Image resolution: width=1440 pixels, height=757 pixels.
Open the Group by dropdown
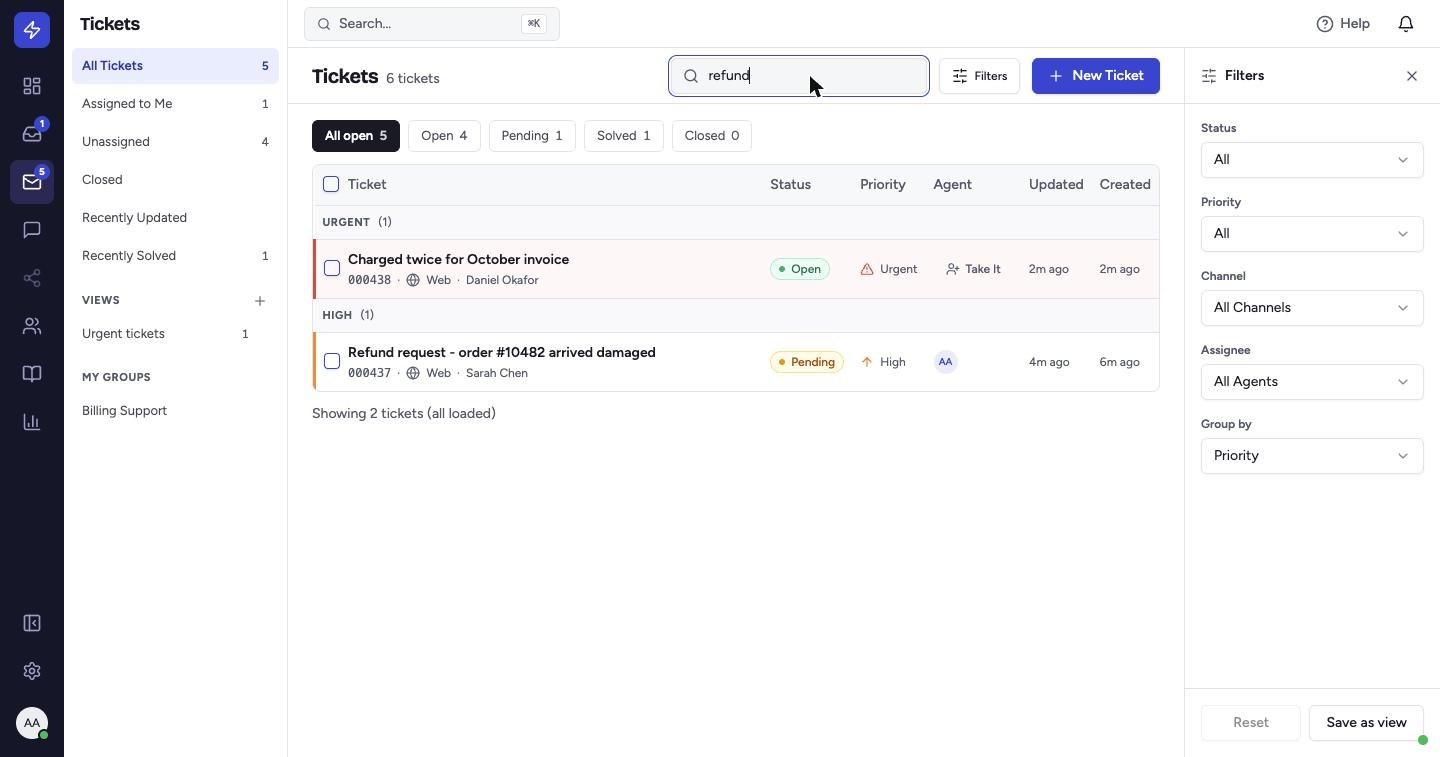coord(1312,456)
